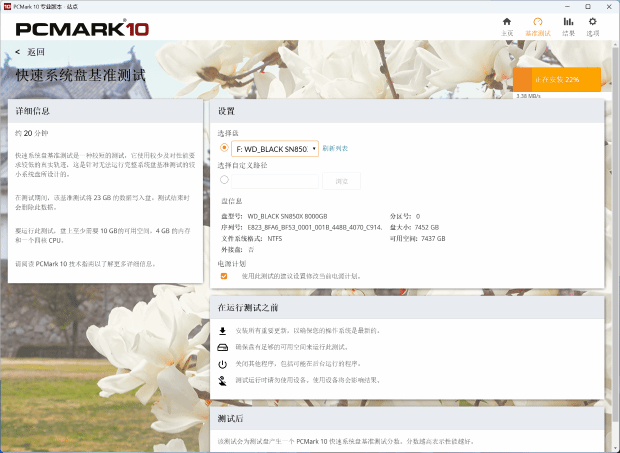620x453 pixels.
Task: Click the 7437 GB free space value
Action: pos(433,238)
